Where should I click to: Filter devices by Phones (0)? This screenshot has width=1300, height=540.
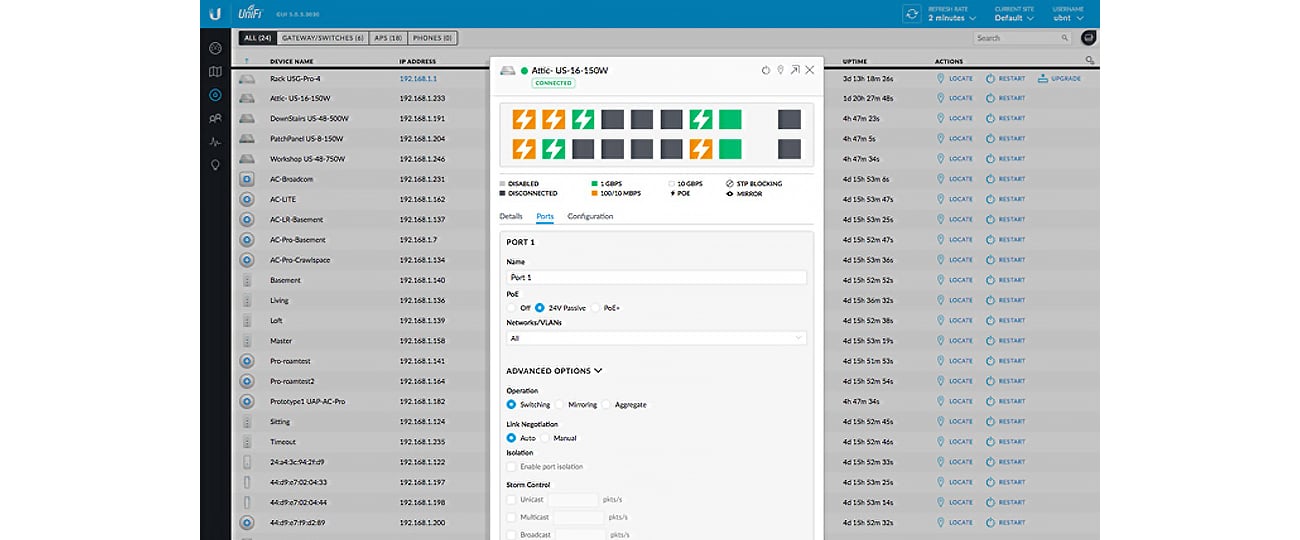[431, 38]
